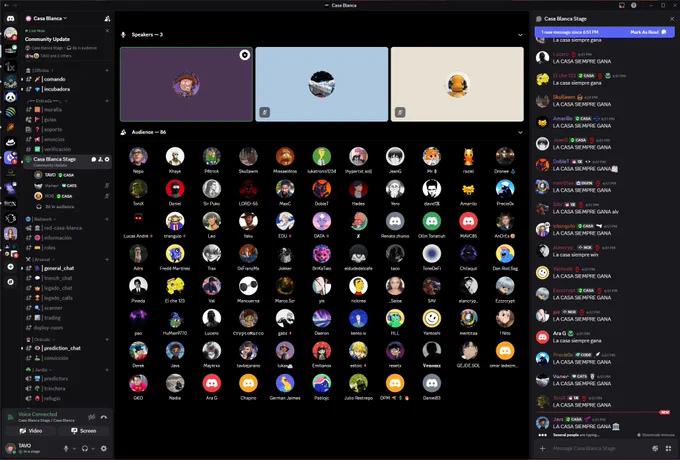Open microphone input options arrow

[x=74, y=449]
